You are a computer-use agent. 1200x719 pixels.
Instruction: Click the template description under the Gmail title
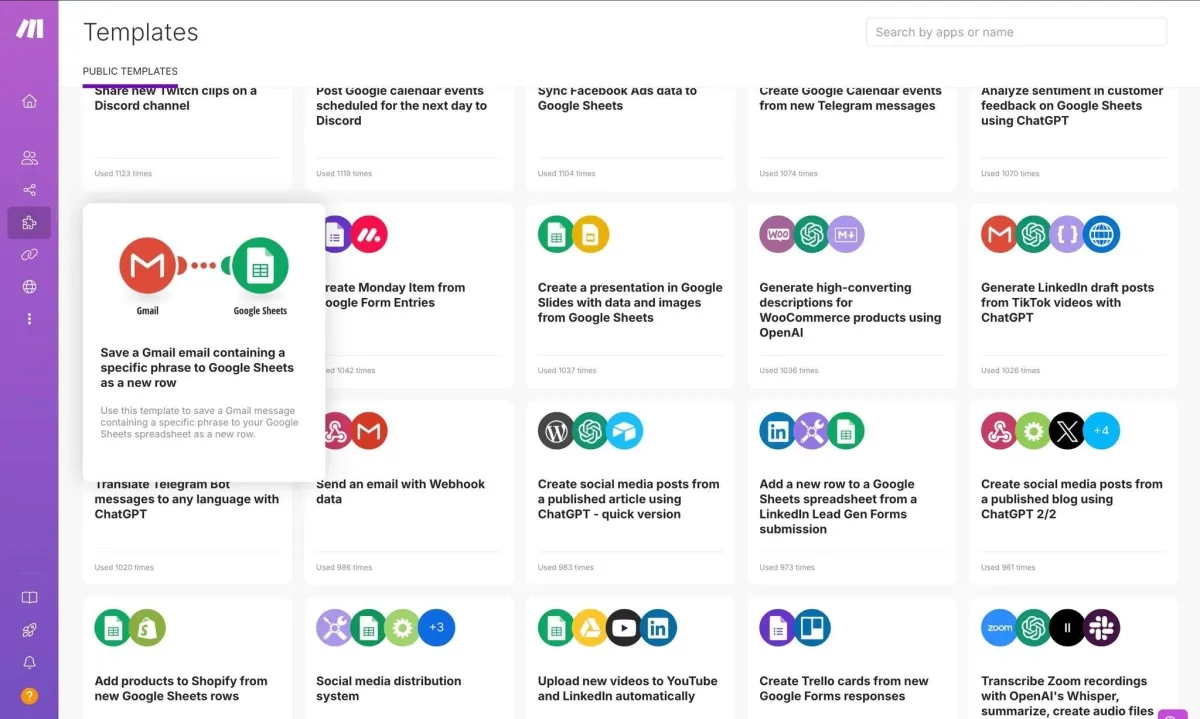(199, 422)
